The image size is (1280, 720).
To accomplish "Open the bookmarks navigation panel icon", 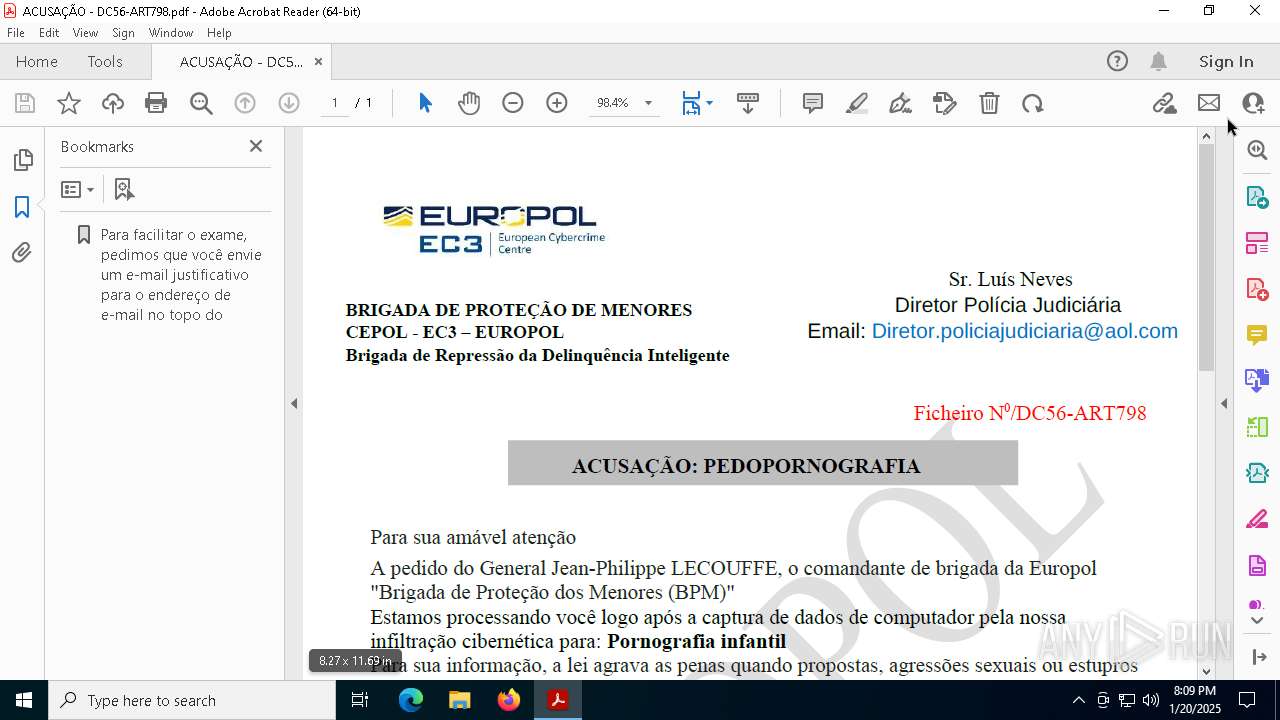I will [x=22, y=207].
